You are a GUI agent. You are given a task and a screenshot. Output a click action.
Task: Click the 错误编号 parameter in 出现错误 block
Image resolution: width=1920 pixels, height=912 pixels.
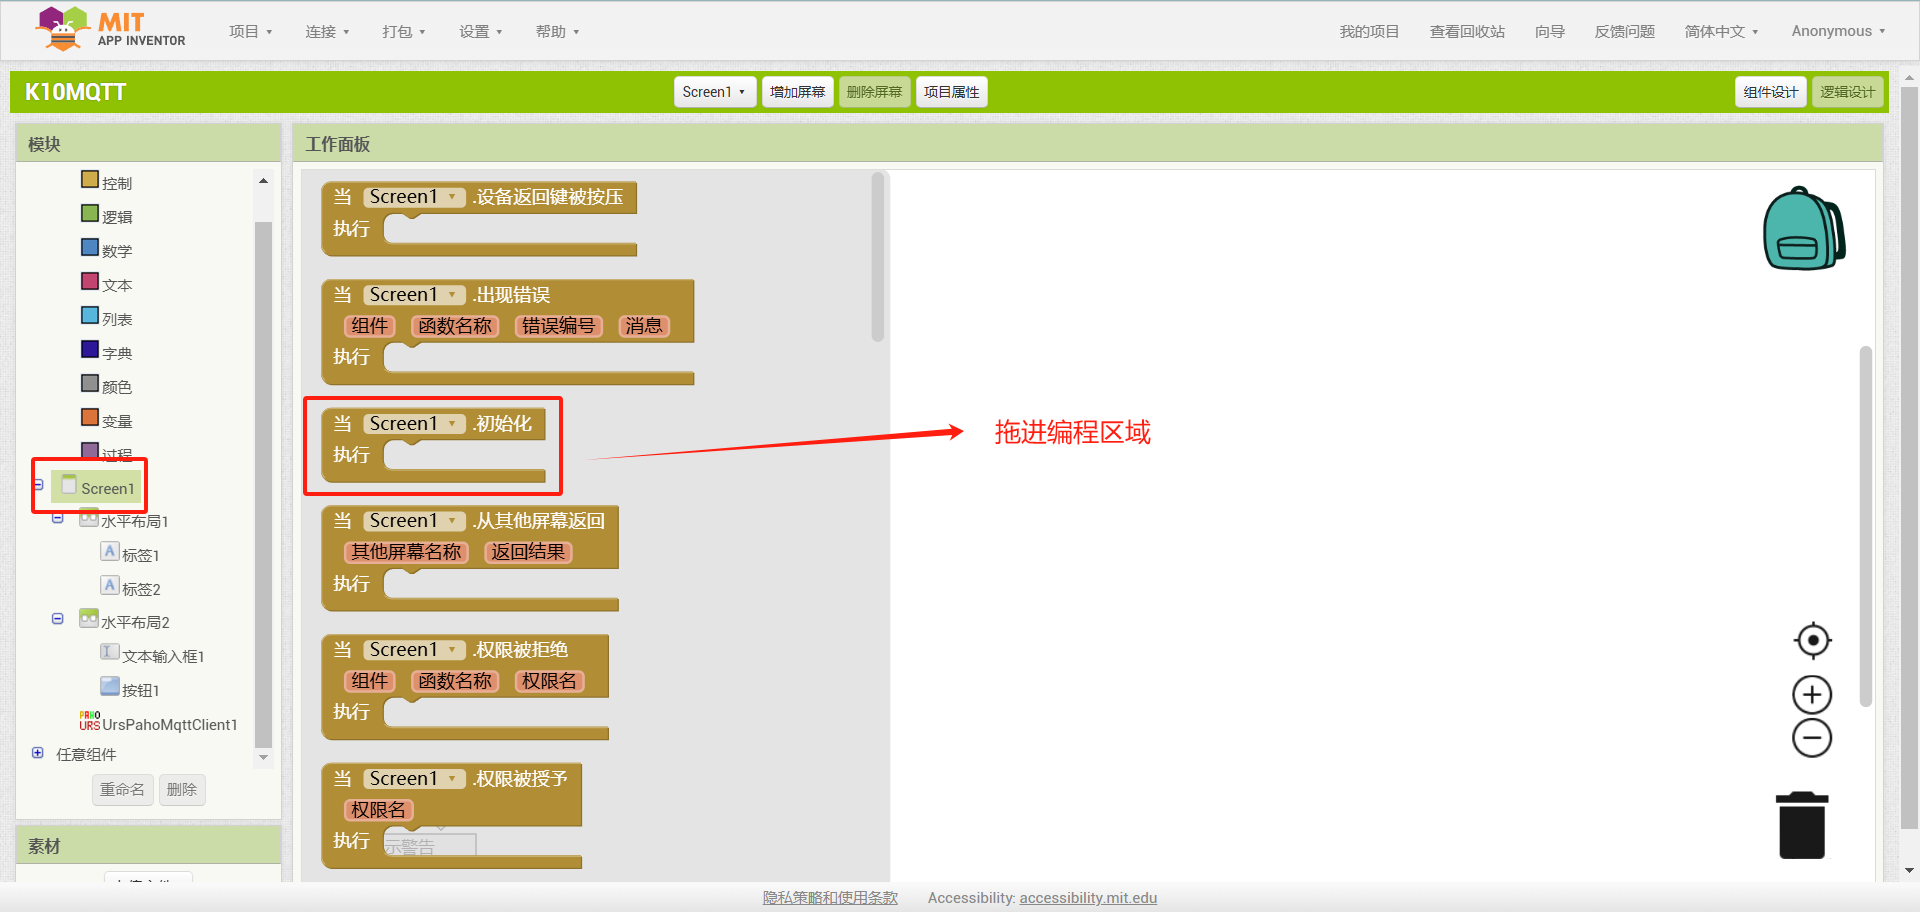558,326
